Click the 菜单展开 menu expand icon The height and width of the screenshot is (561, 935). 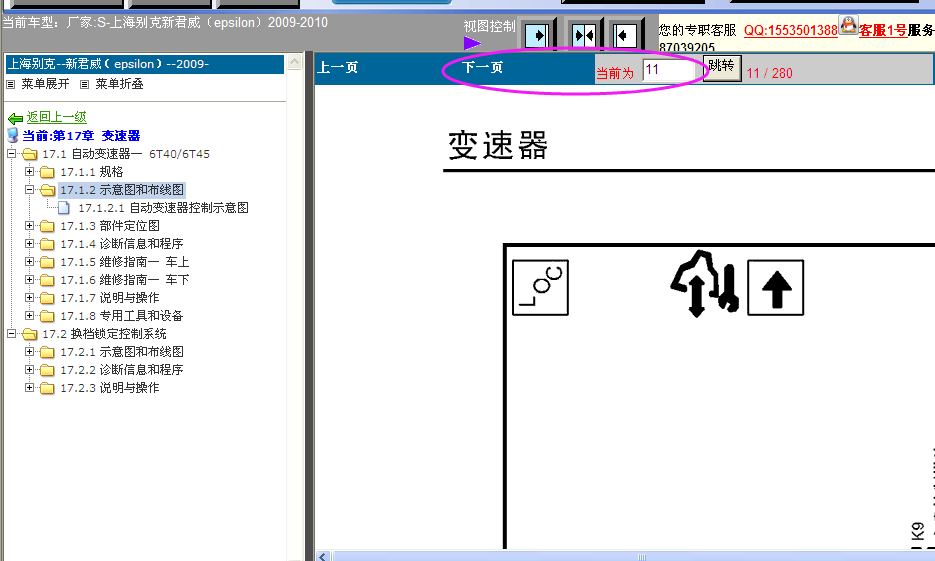tap(10, 85)
